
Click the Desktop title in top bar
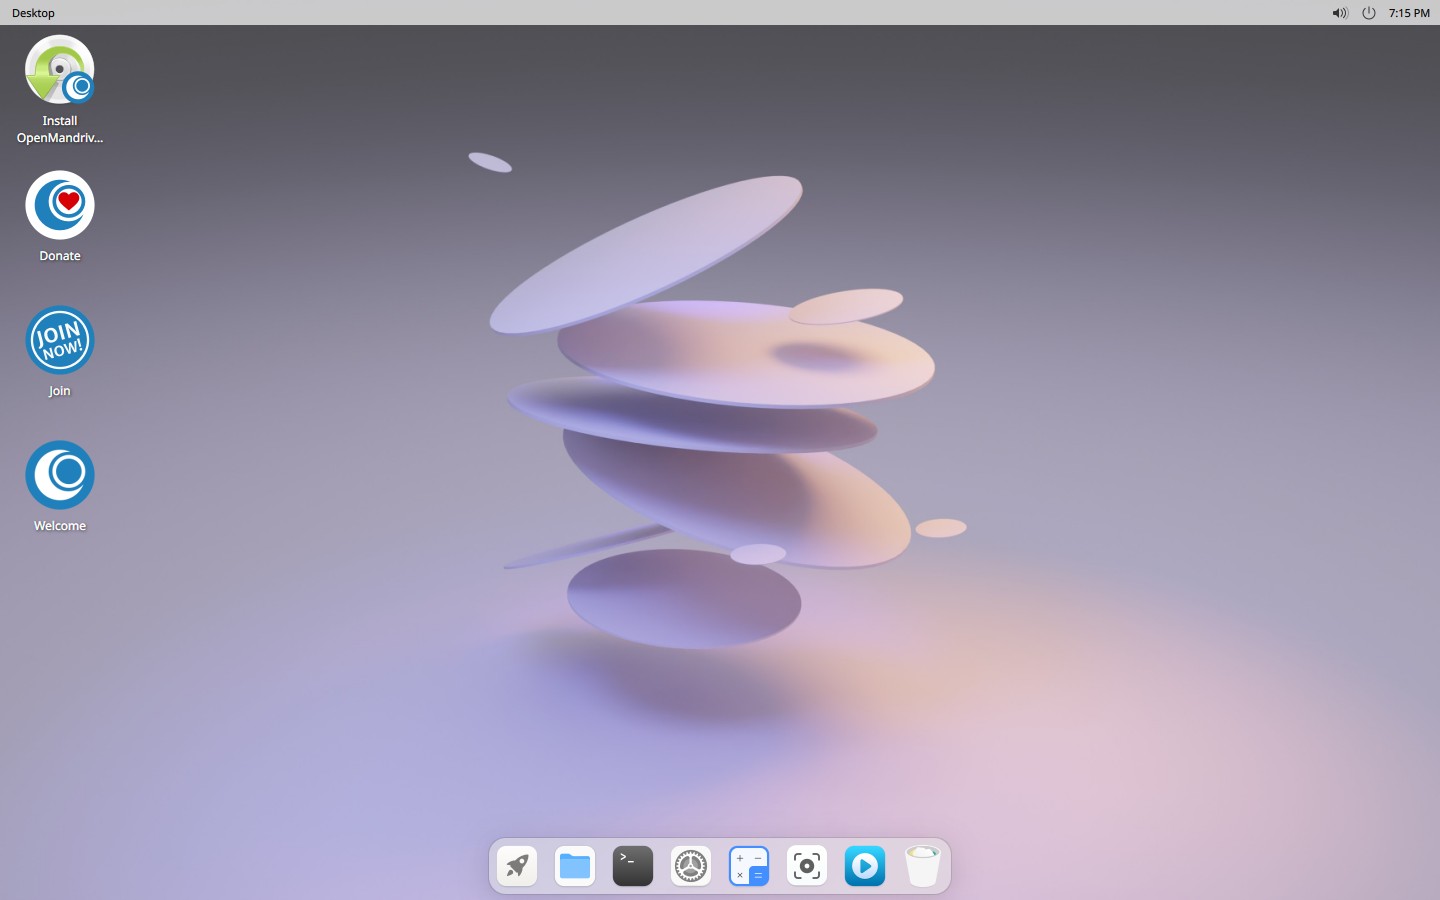[33, 13]
